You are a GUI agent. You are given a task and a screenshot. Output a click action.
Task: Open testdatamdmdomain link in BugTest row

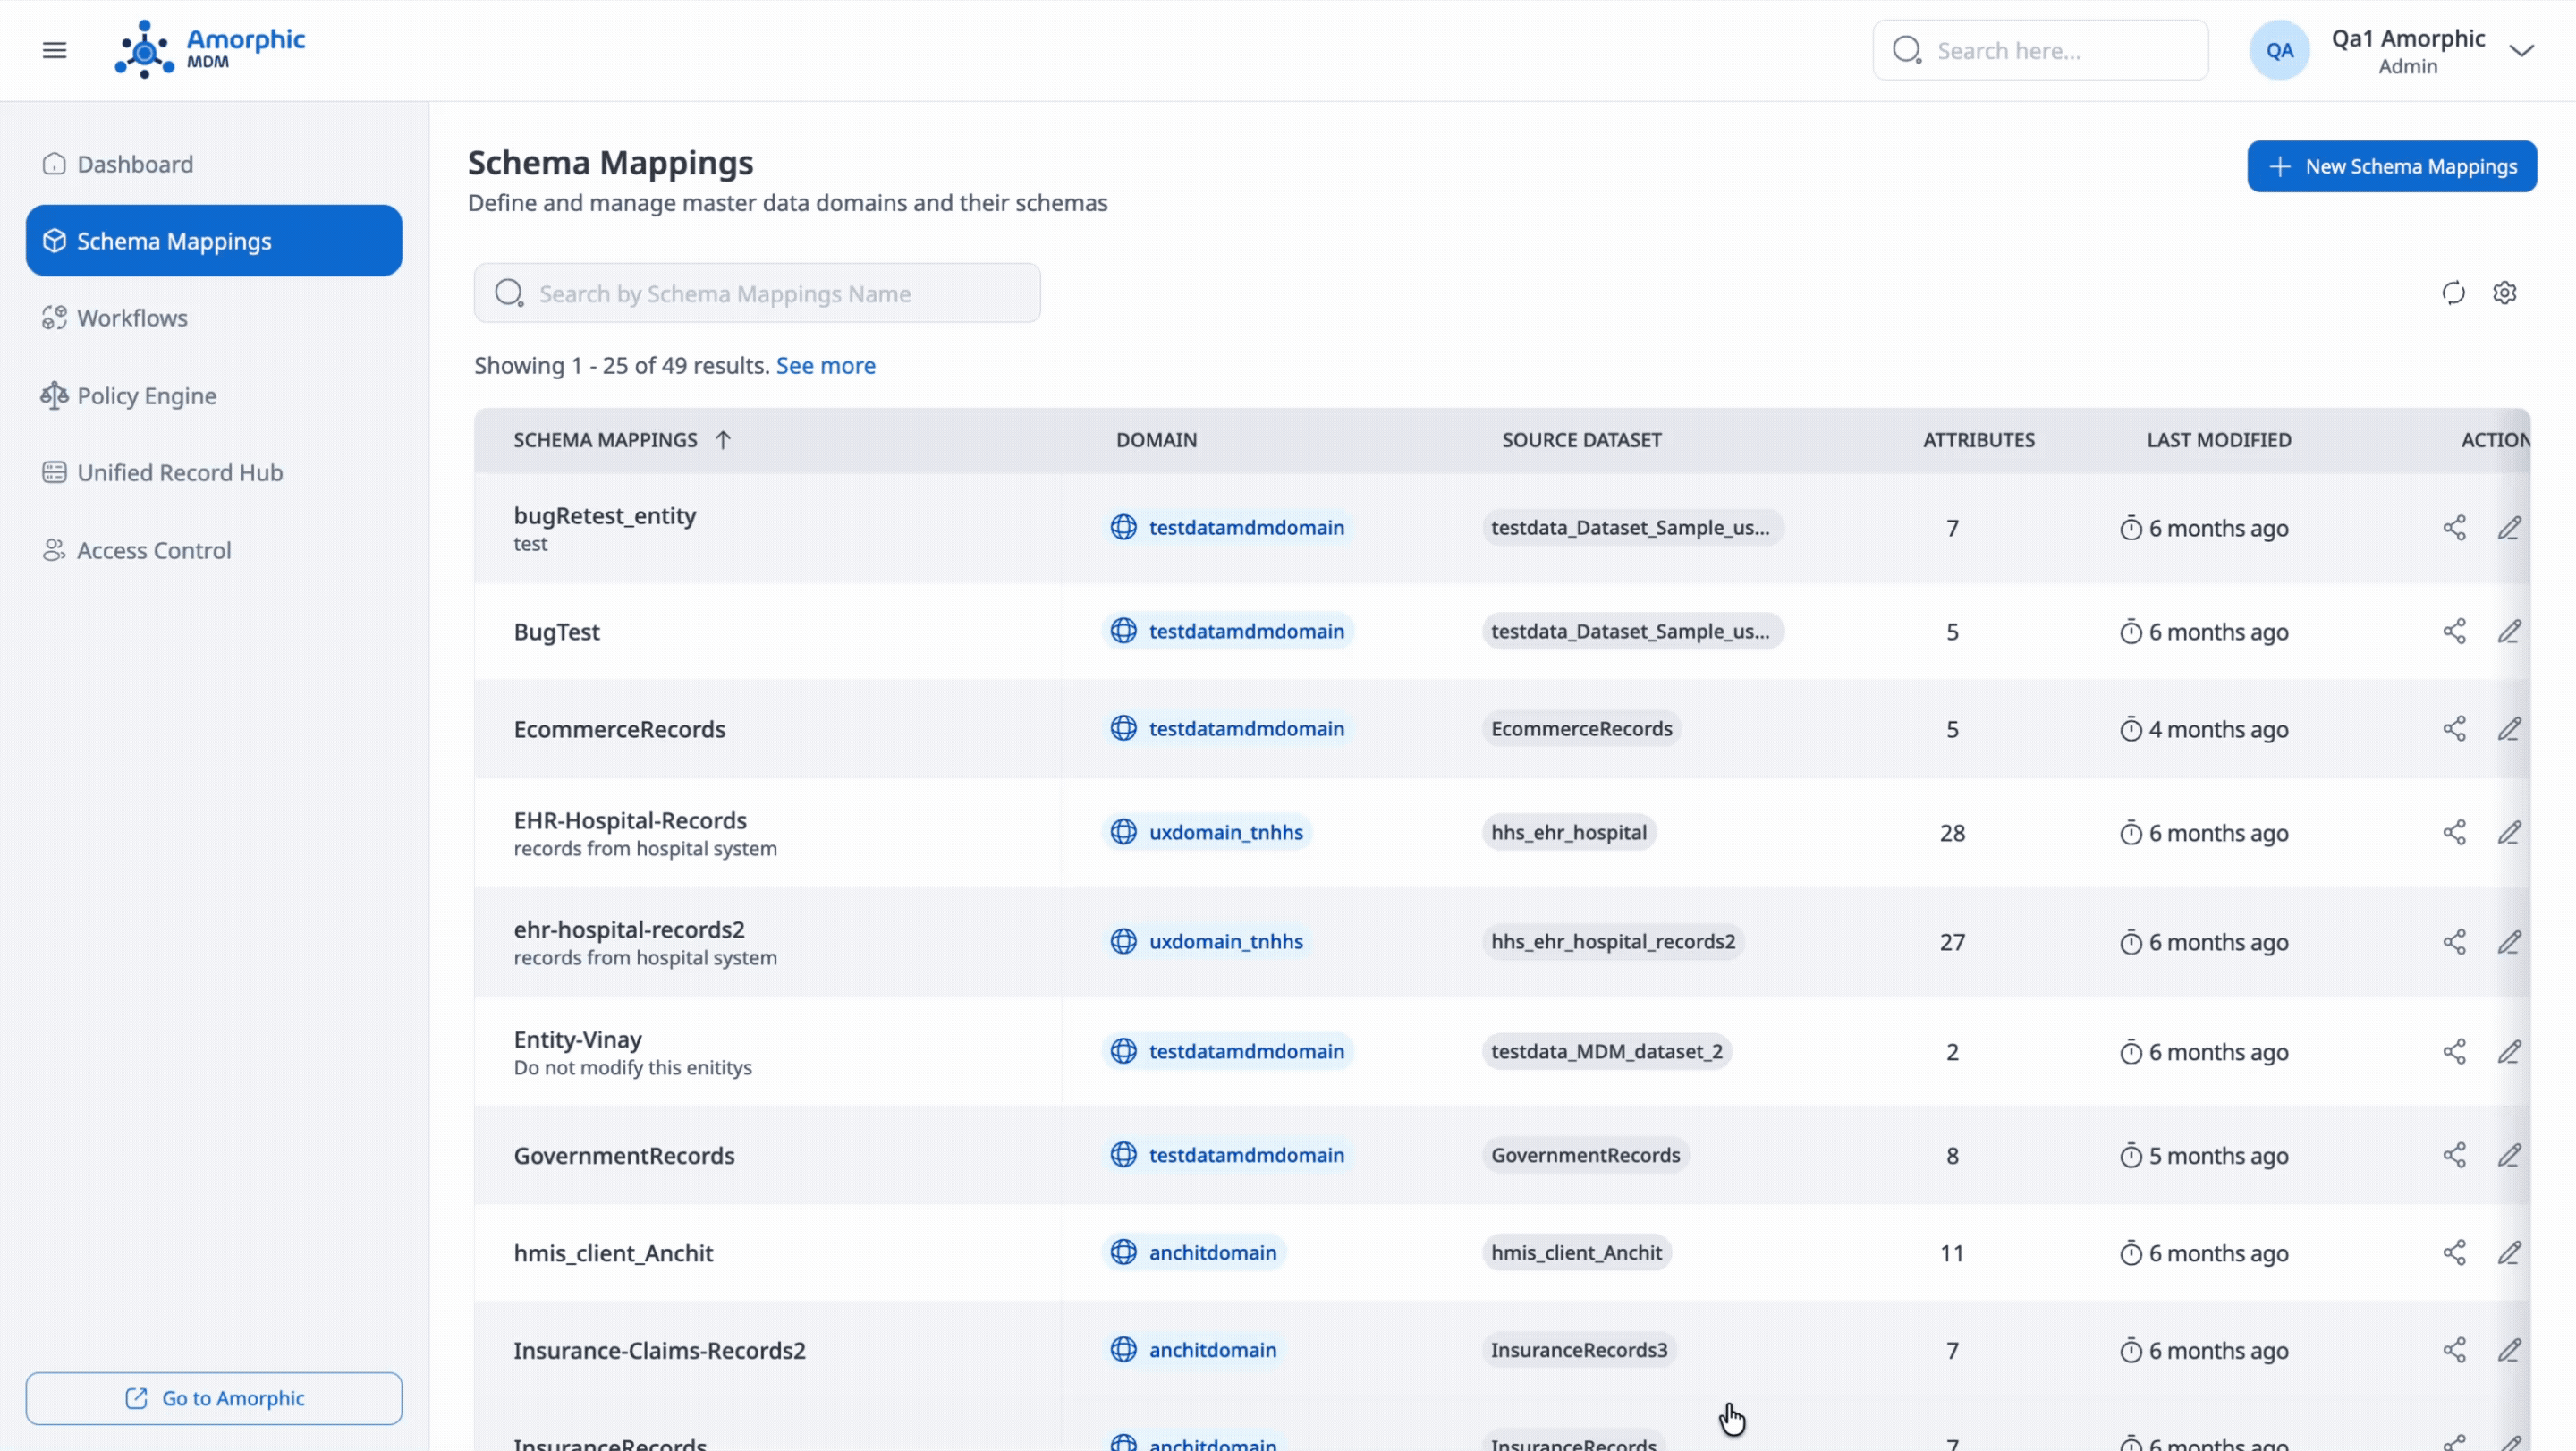(1228, 631)
